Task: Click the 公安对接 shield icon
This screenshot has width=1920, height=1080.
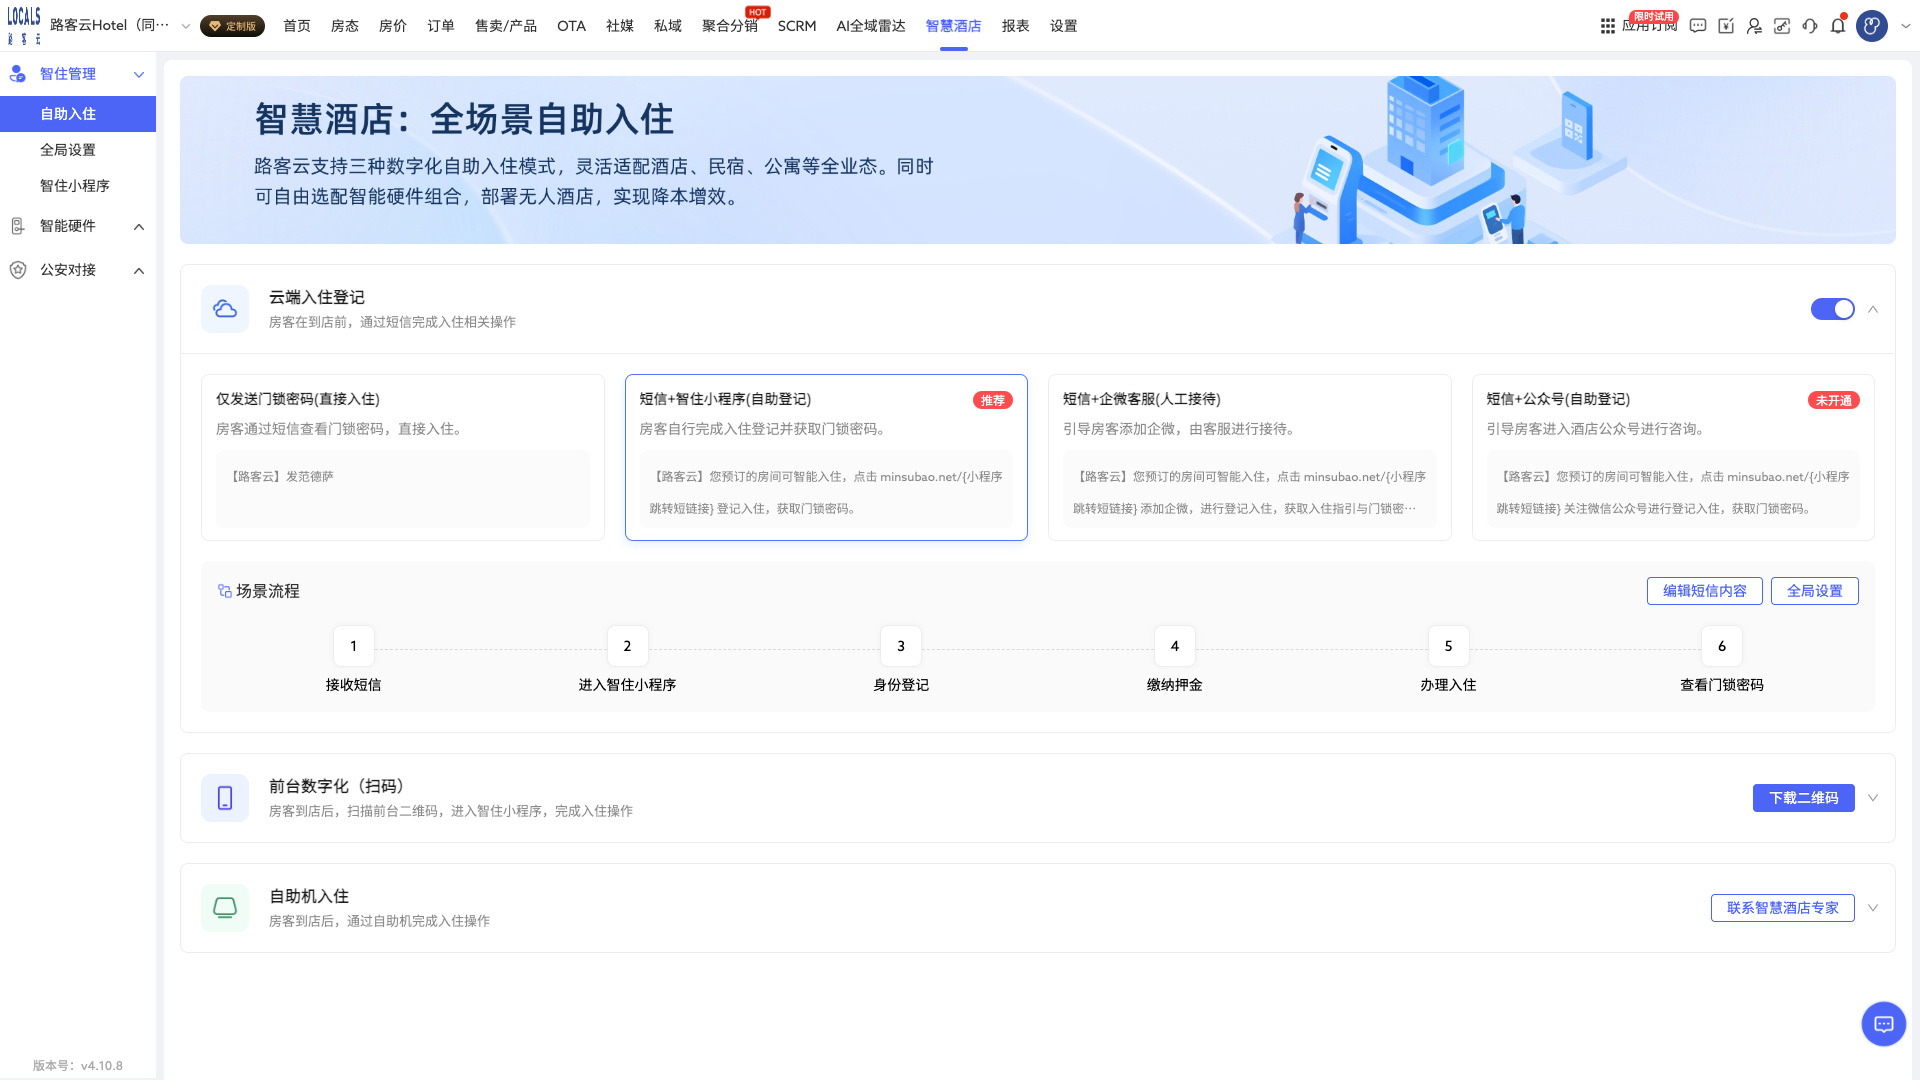Action: pos(18,270)
